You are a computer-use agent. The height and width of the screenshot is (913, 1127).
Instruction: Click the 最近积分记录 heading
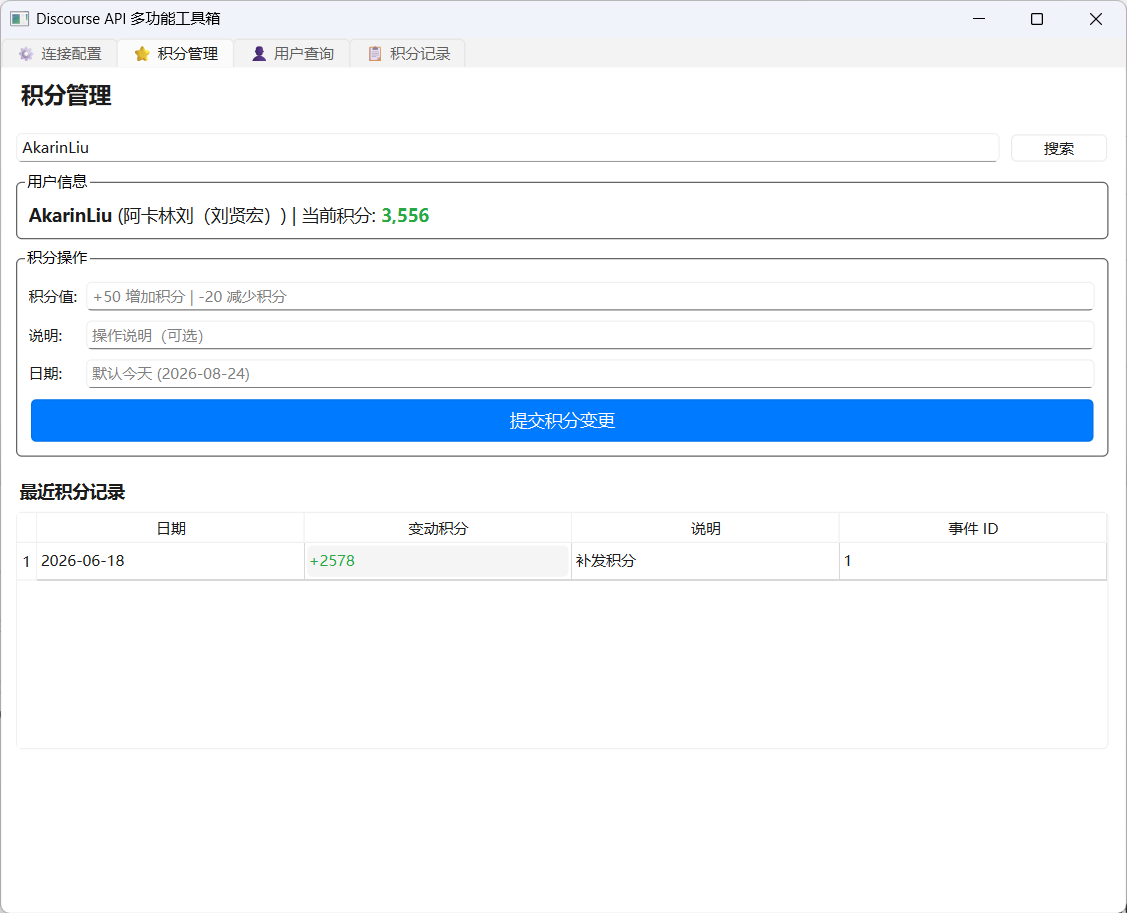click(x=72, y=492)
